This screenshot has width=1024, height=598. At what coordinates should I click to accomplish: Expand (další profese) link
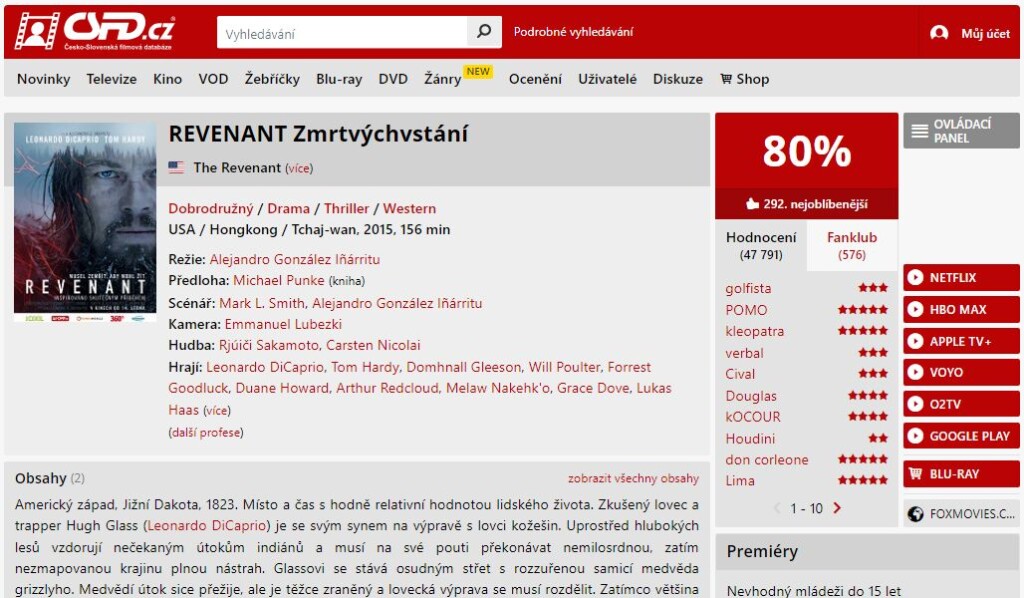[206, 433]
